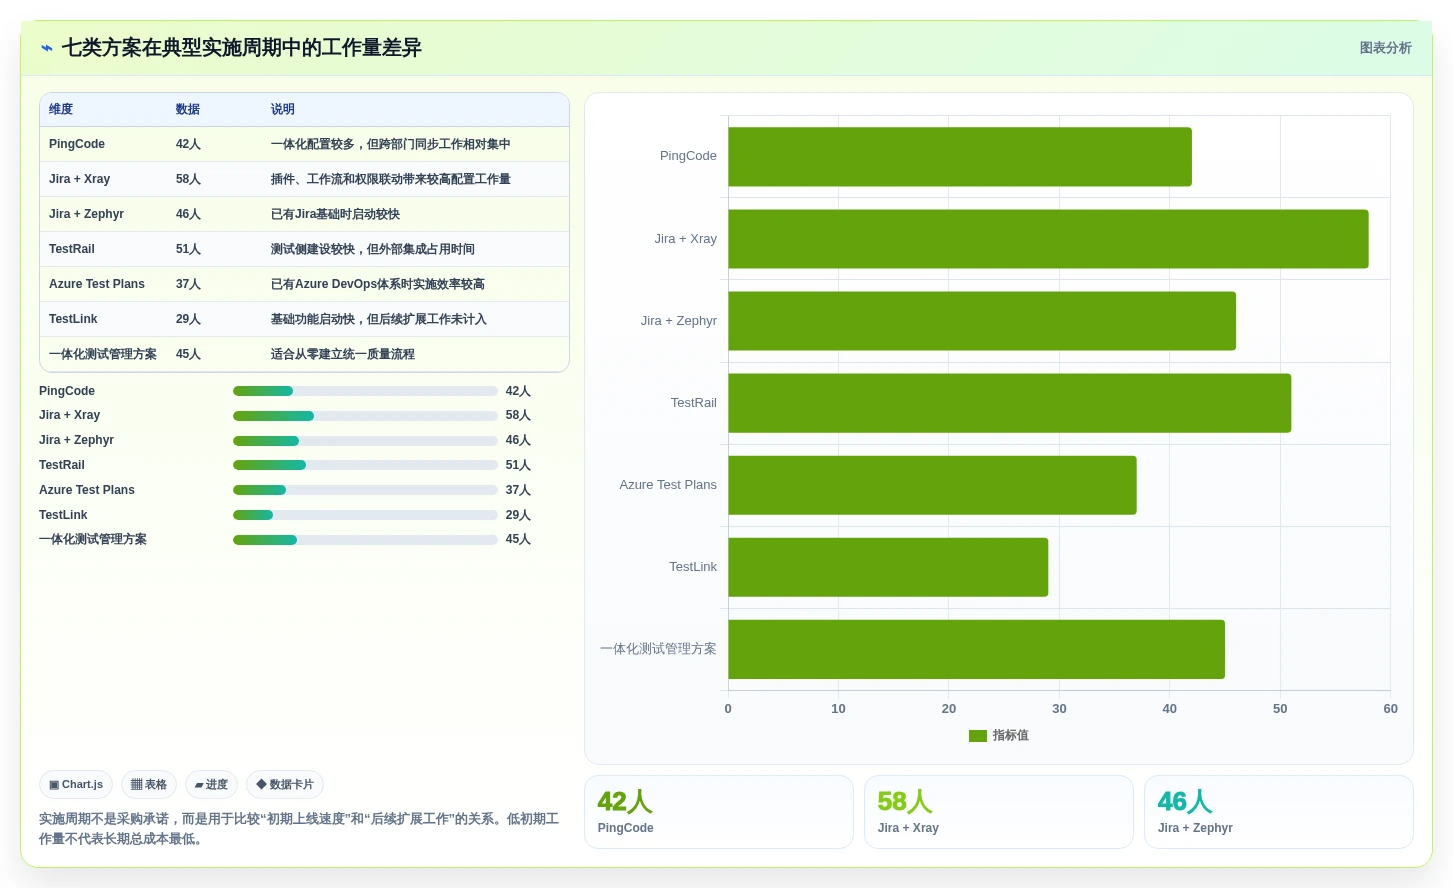
Task: Click the Jira + Xray chart bar
Action: pyautogui.click(x=1048, y=239)
